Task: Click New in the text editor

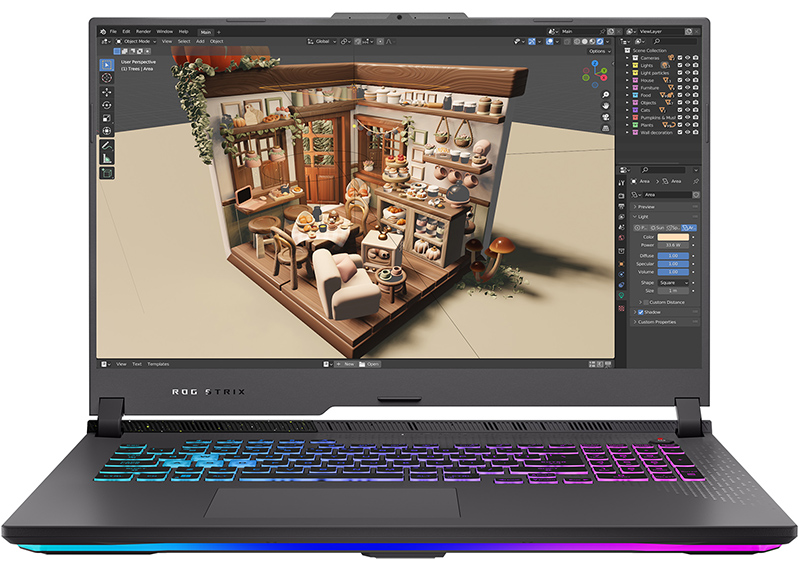Action: tap(346, 364)
